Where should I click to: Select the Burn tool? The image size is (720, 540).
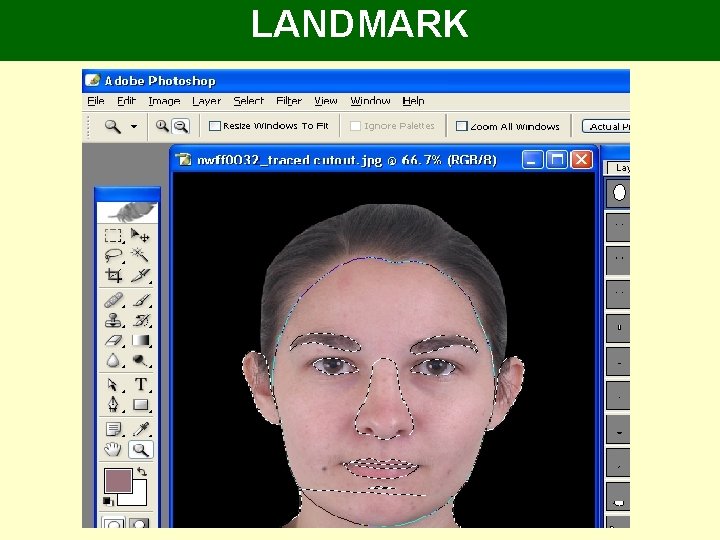140,360
